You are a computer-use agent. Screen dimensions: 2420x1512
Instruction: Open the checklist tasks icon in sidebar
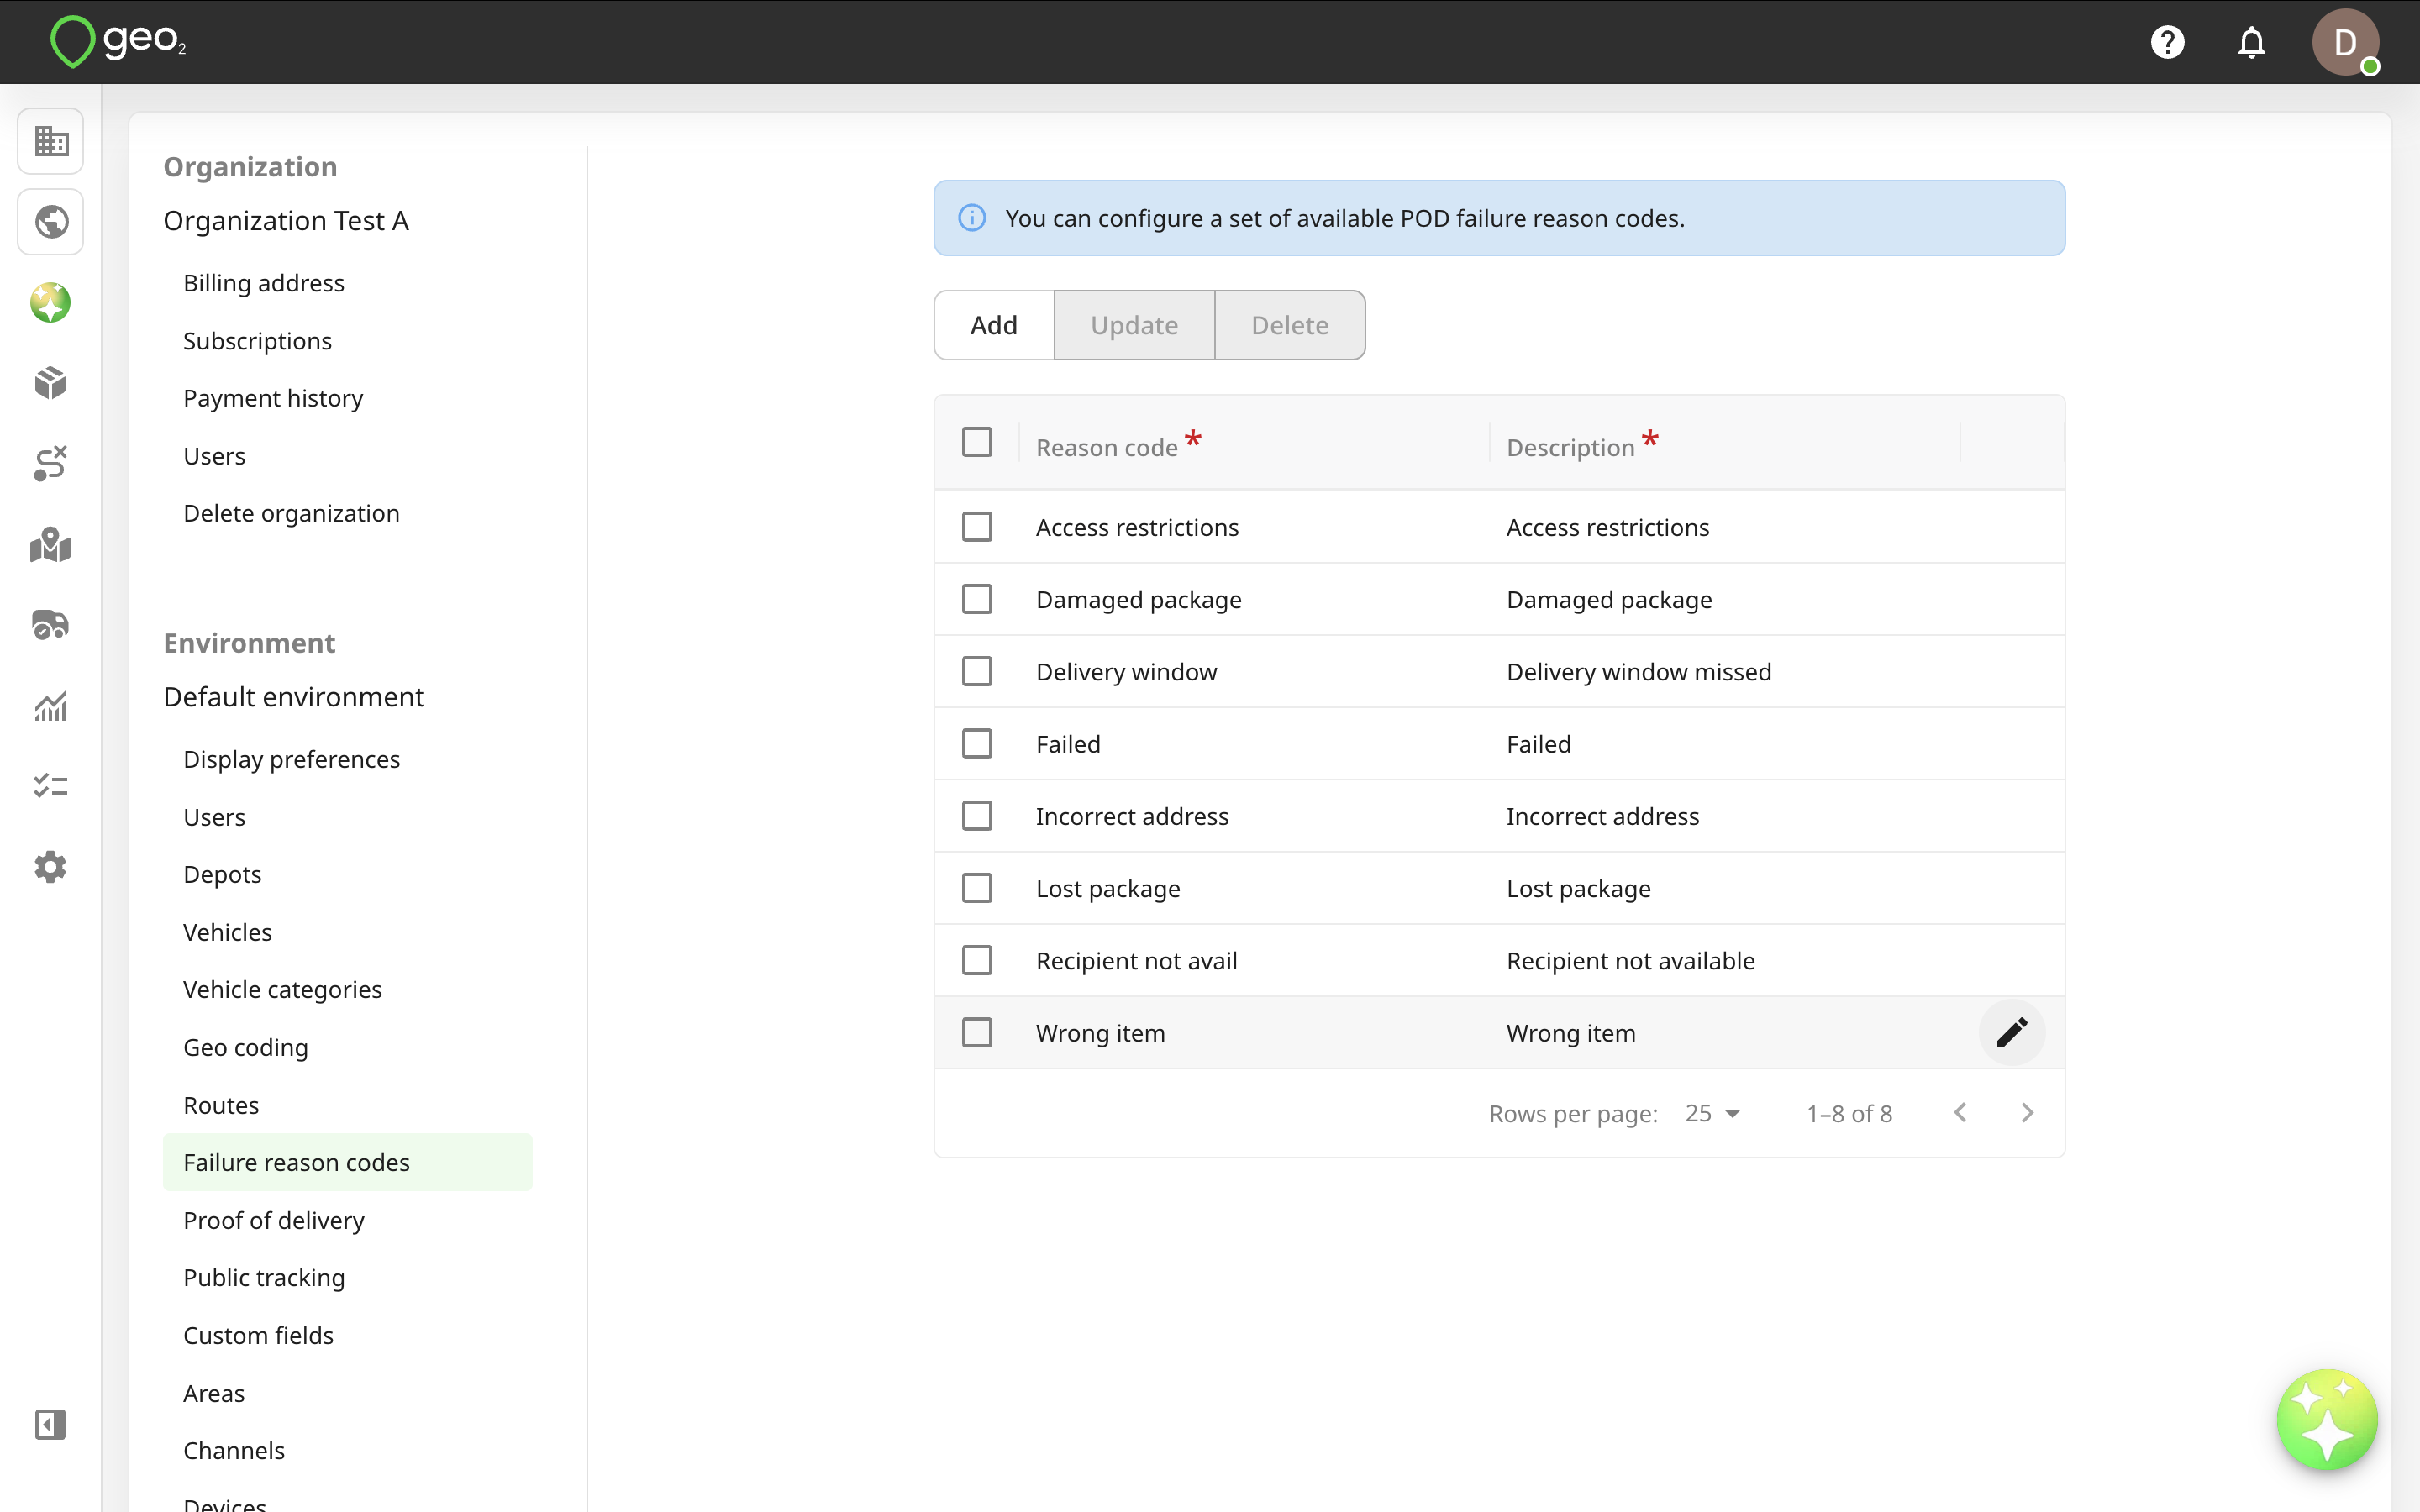51,786
